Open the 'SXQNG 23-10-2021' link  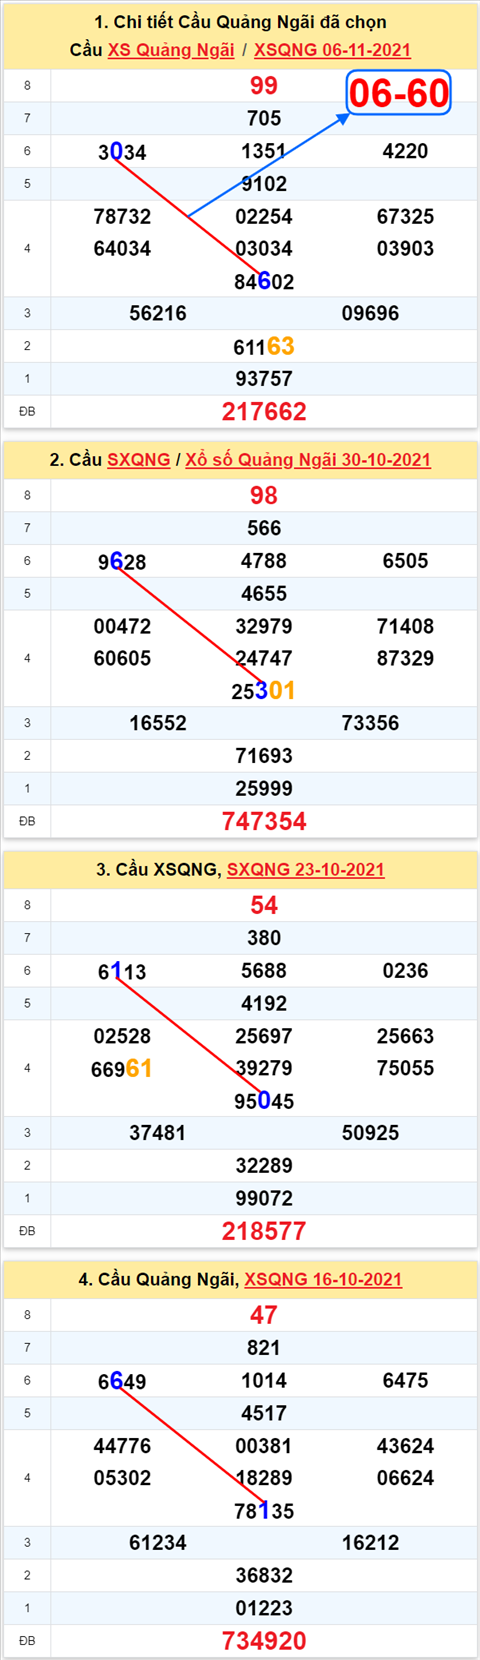[x=305, y=870]
